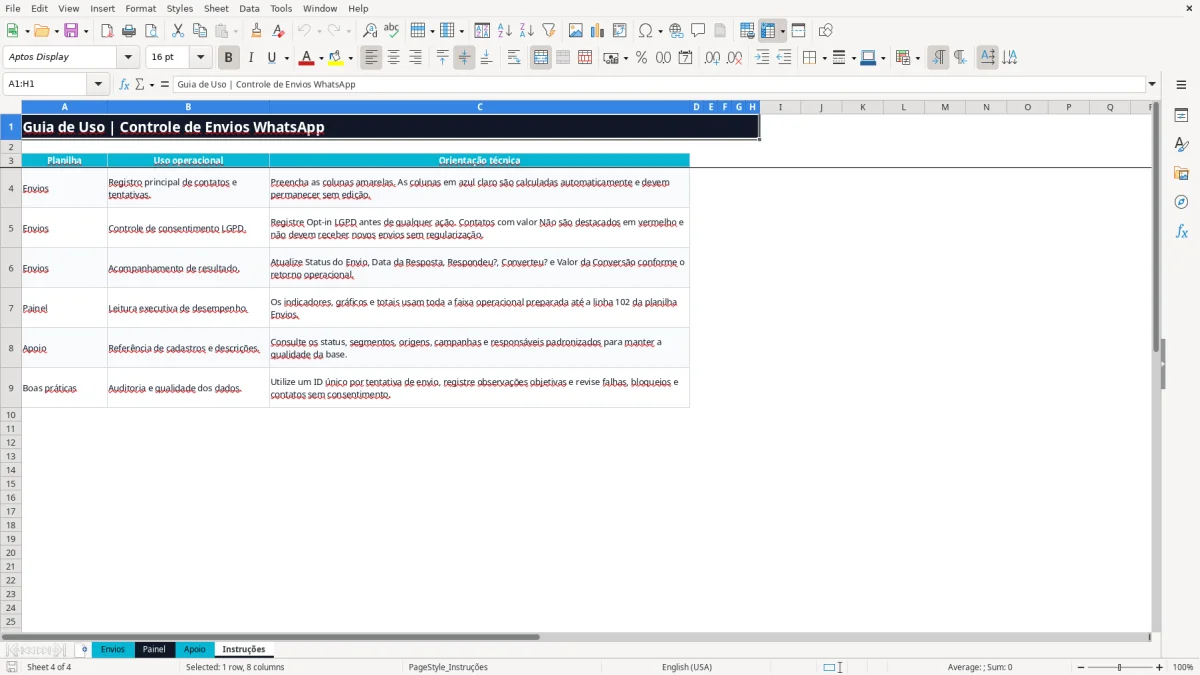Click the Merge and Center Cells icon
Image resolution: width=1200 pixels, height=675 pixels.
click(541, 58)
